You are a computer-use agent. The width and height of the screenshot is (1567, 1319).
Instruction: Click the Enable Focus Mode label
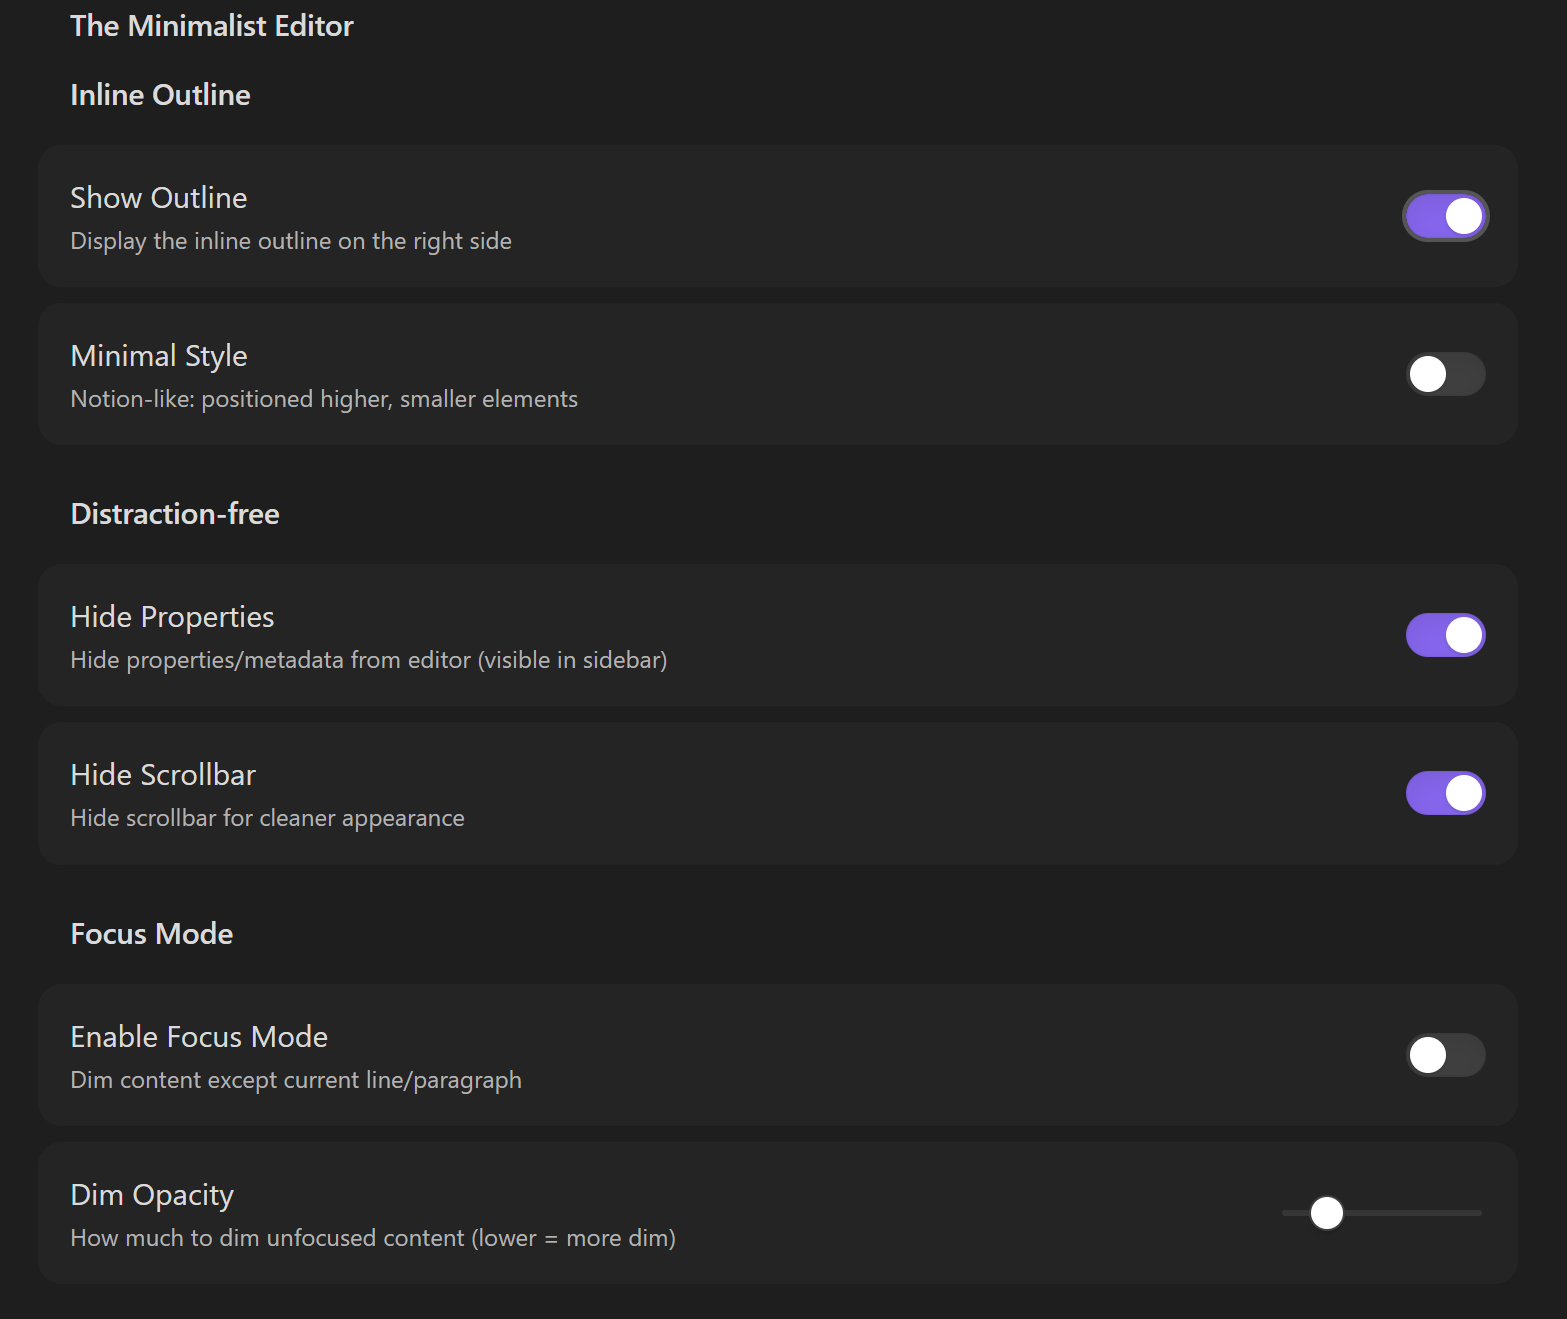(199, 1036)
